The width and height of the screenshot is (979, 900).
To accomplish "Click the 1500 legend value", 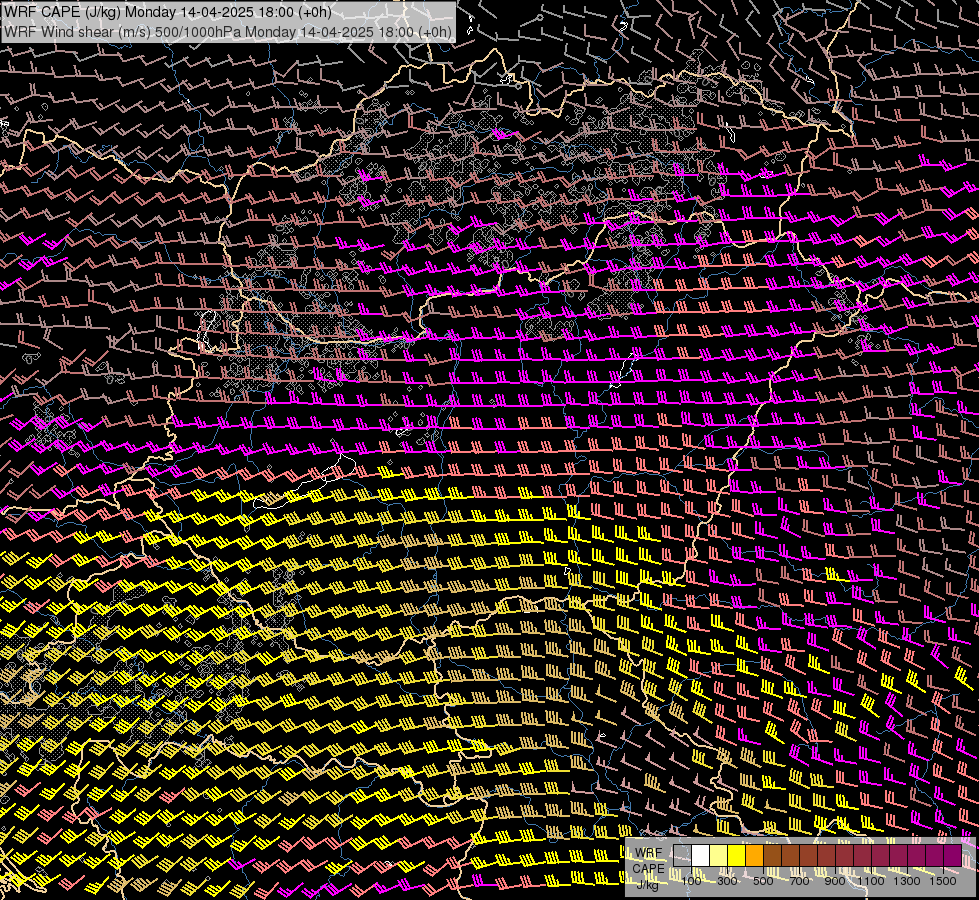I will [943, 881].
